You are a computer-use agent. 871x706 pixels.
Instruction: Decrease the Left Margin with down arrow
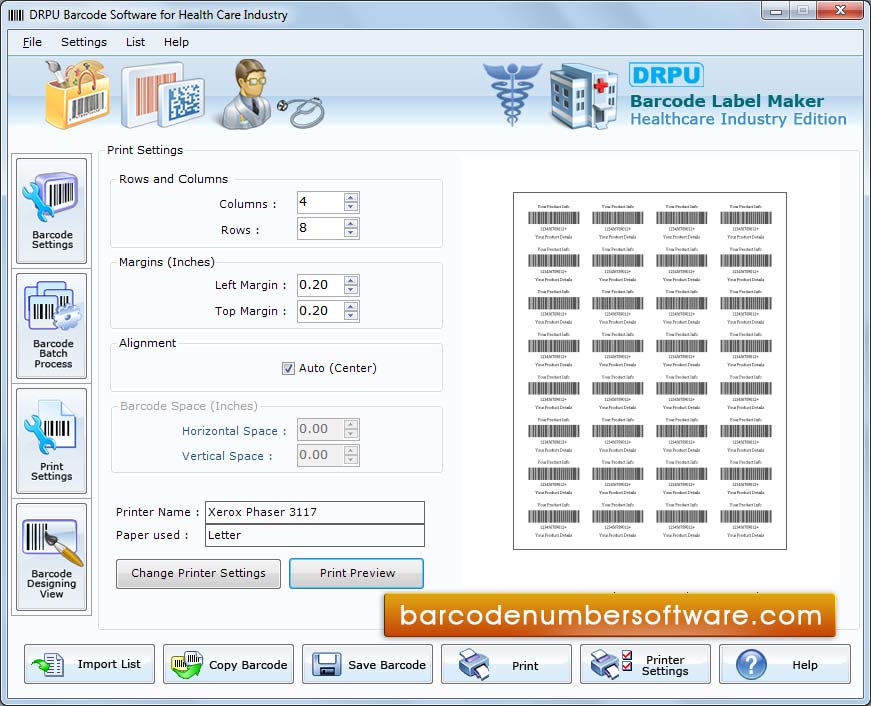(351, 291)
